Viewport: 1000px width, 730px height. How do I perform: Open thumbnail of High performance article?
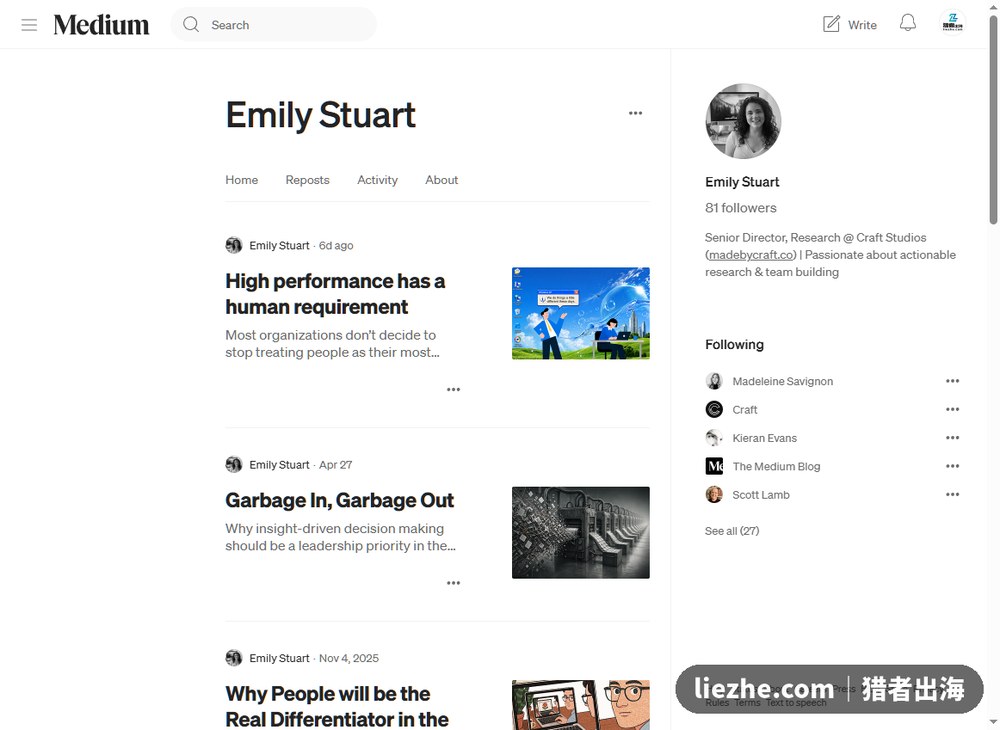click(580, 313)
